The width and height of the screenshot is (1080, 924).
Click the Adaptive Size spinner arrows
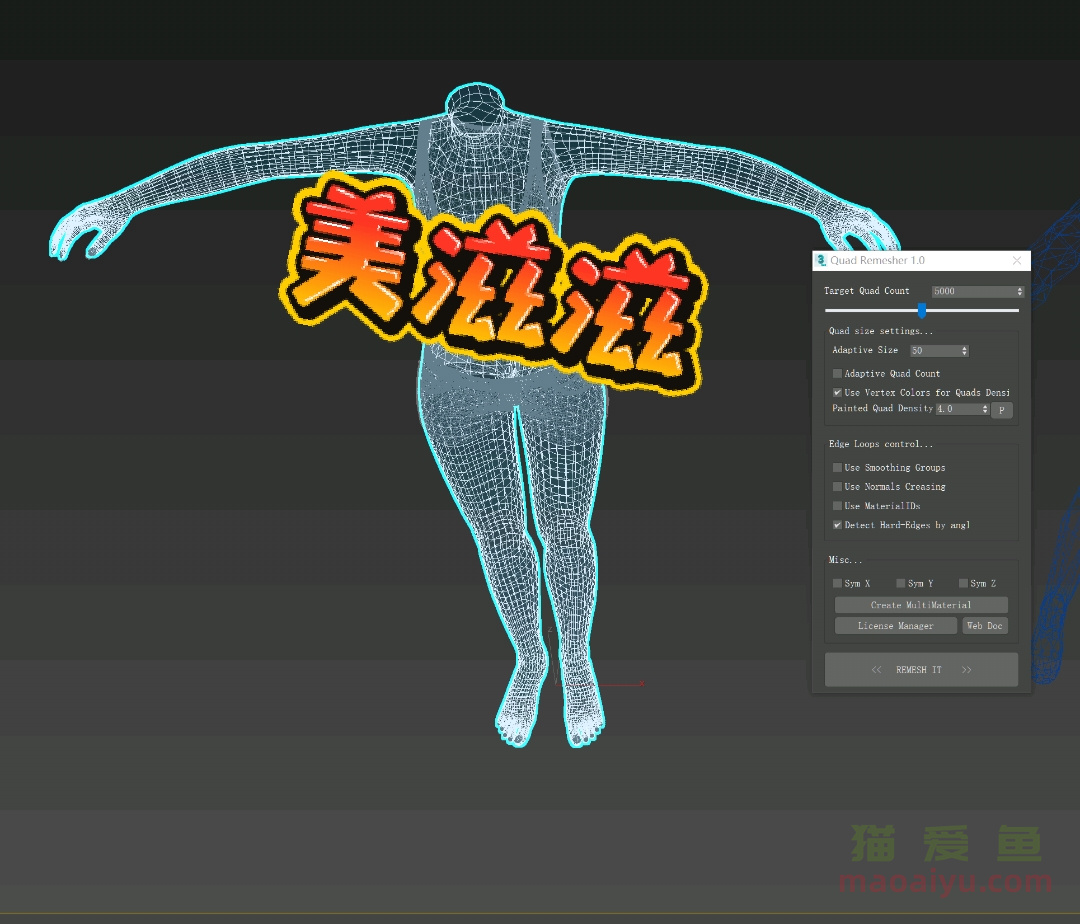(x=964, y=351)
